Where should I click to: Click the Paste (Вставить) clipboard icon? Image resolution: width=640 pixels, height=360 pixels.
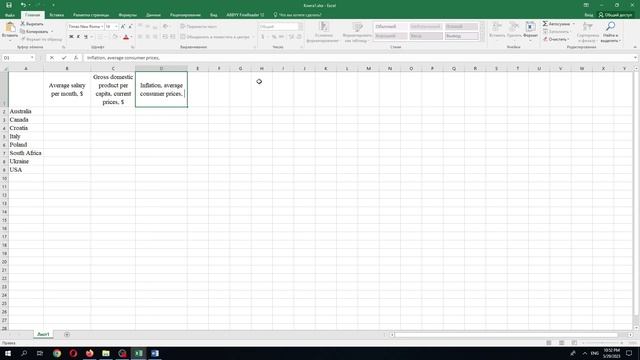(x=10, y=28)
